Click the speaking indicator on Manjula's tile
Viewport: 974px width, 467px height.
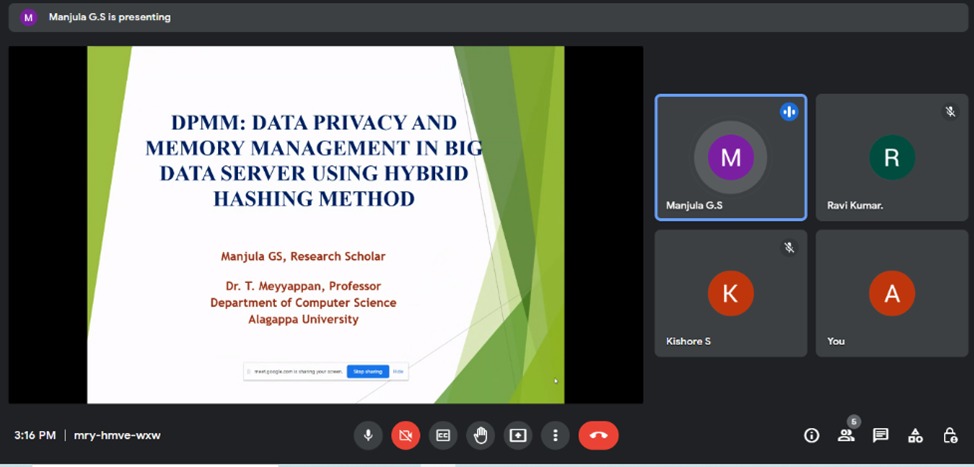pos(789,112)
